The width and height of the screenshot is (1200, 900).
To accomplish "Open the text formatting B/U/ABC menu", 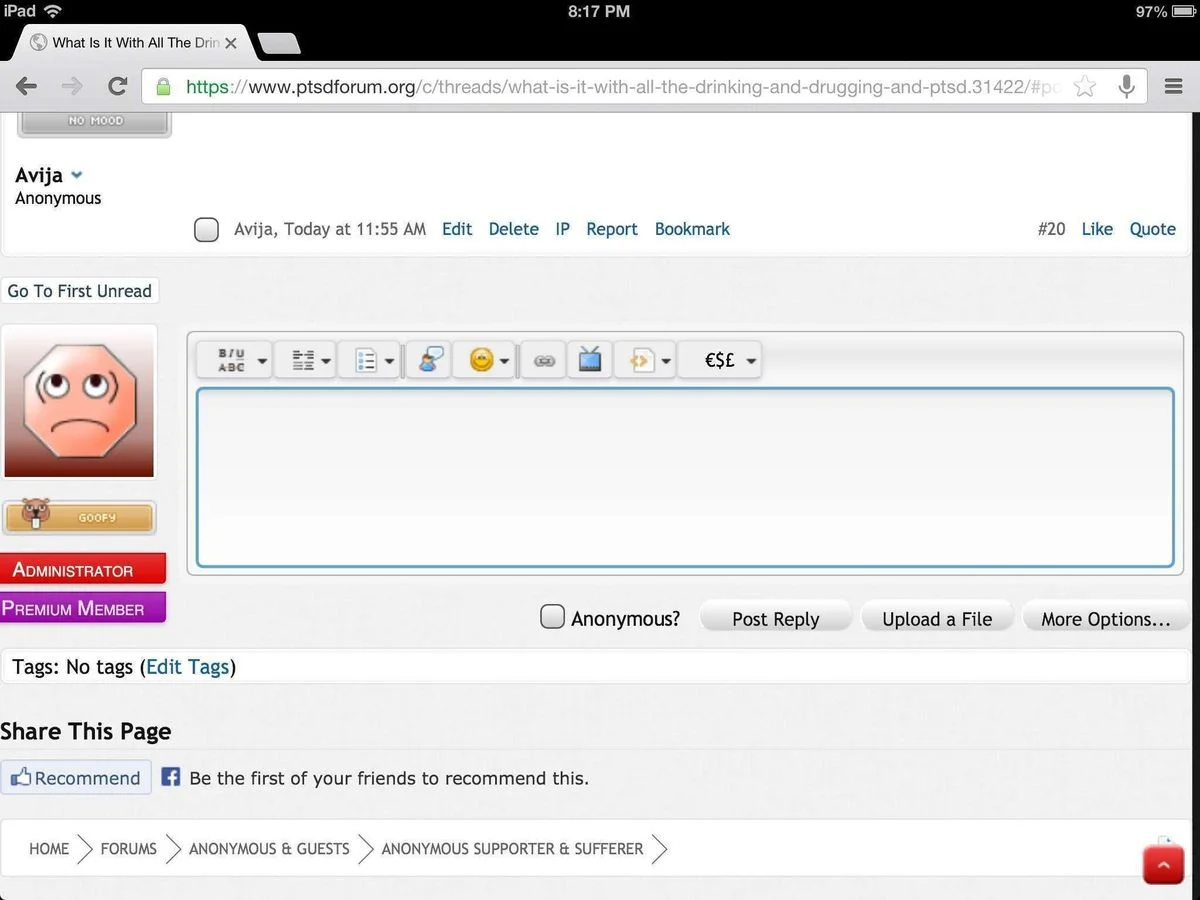I will 234,360.
